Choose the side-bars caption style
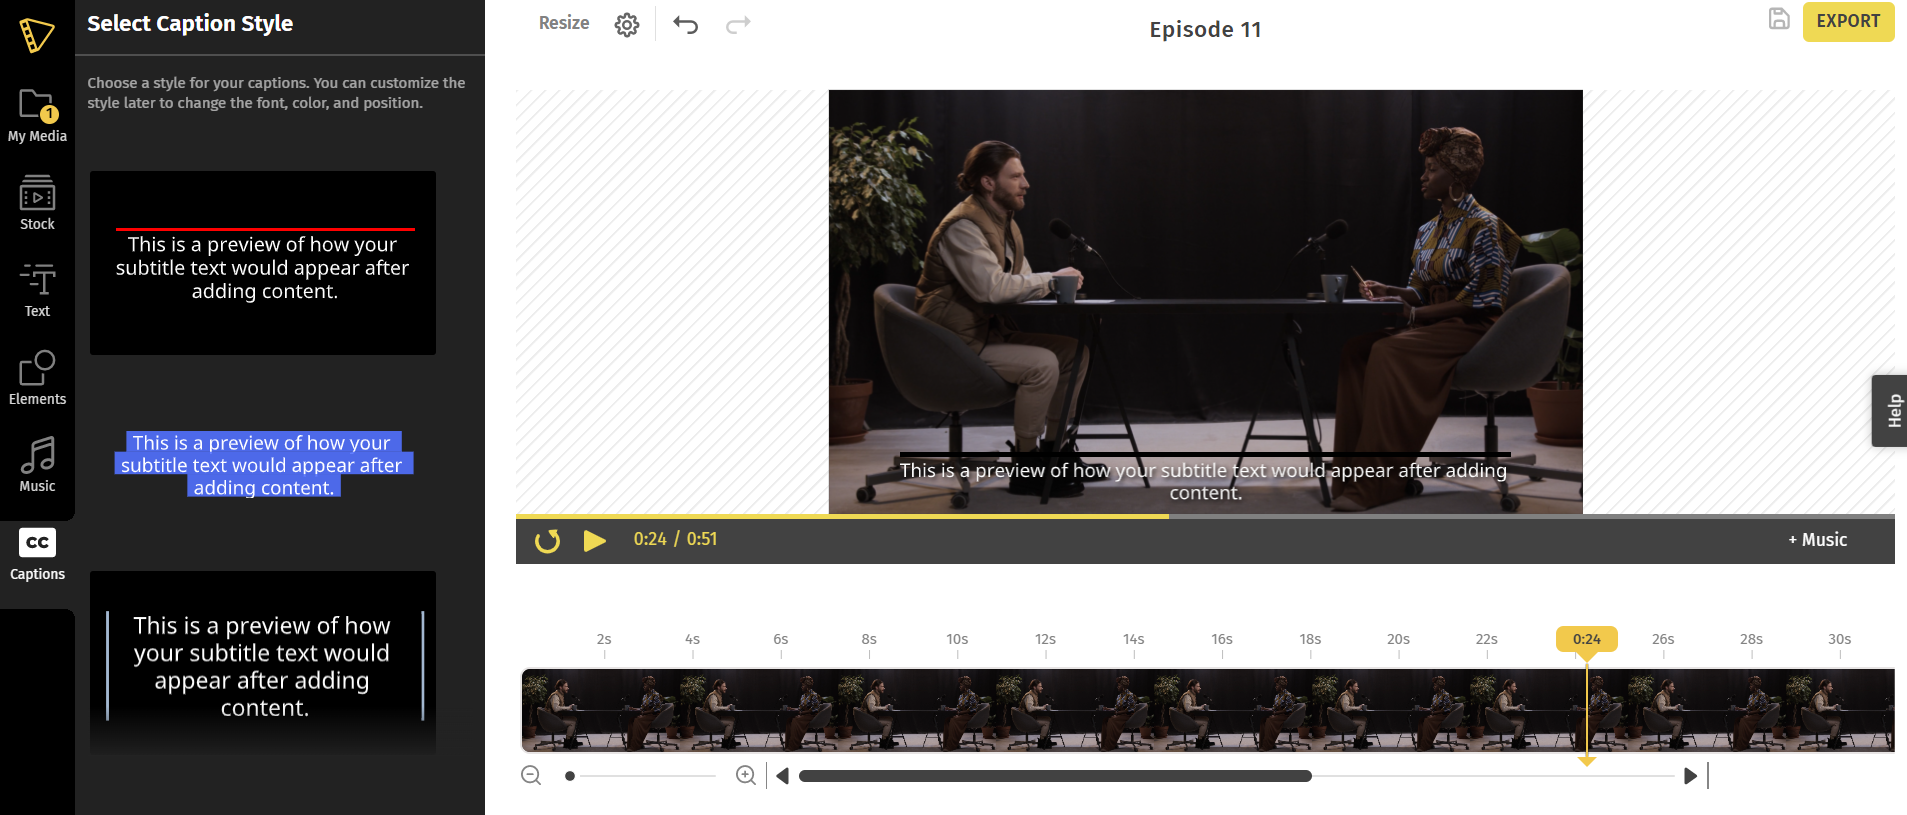Viewport: 1907px width, 815px height. 263,663
